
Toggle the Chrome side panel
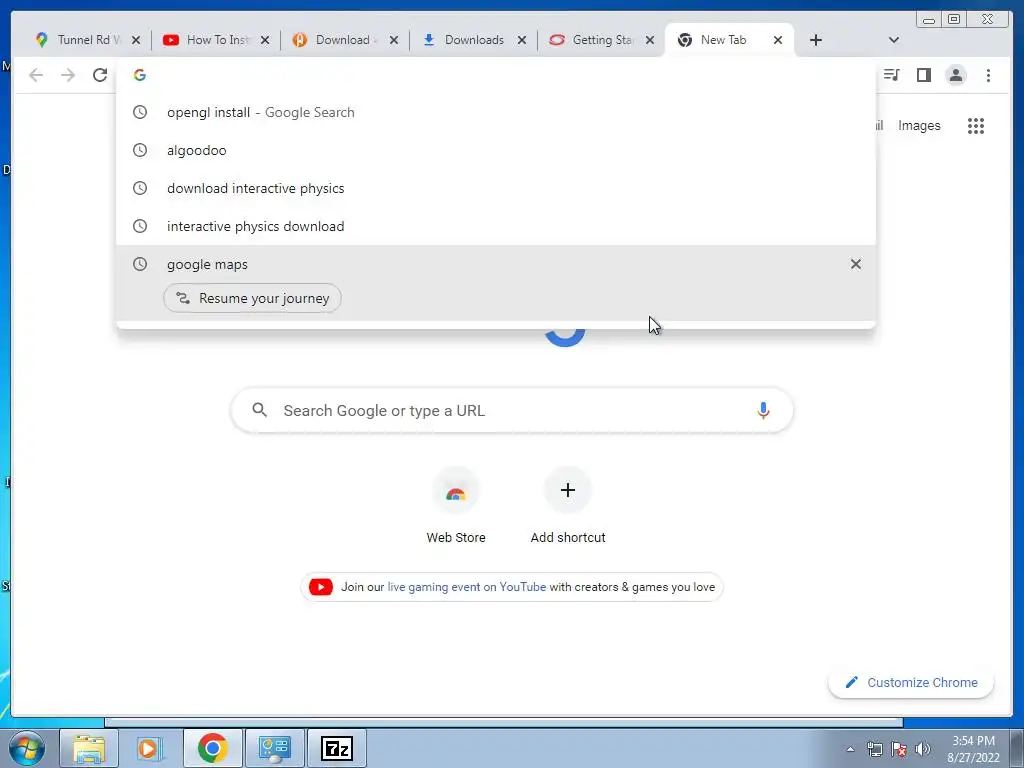(x=923, y=75)
